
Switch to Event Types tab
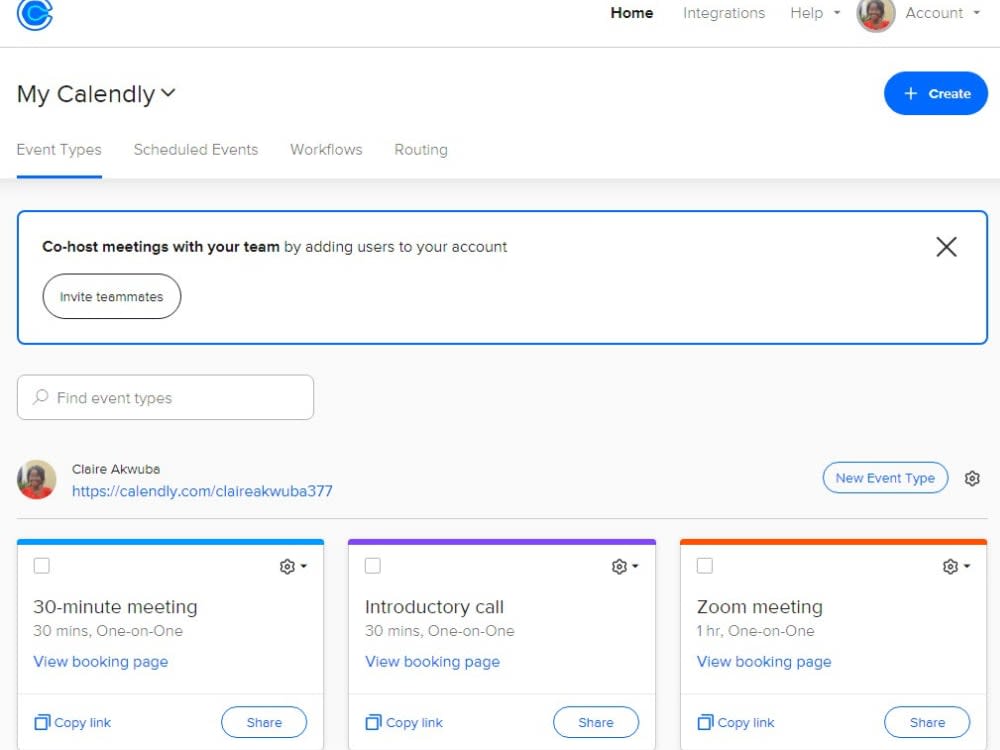[x=59, y=150]
